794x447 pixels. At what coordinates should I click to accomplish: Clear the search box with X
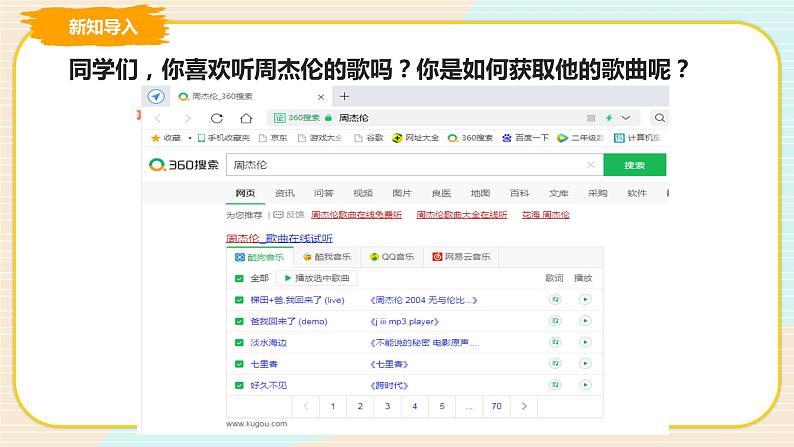590,165
